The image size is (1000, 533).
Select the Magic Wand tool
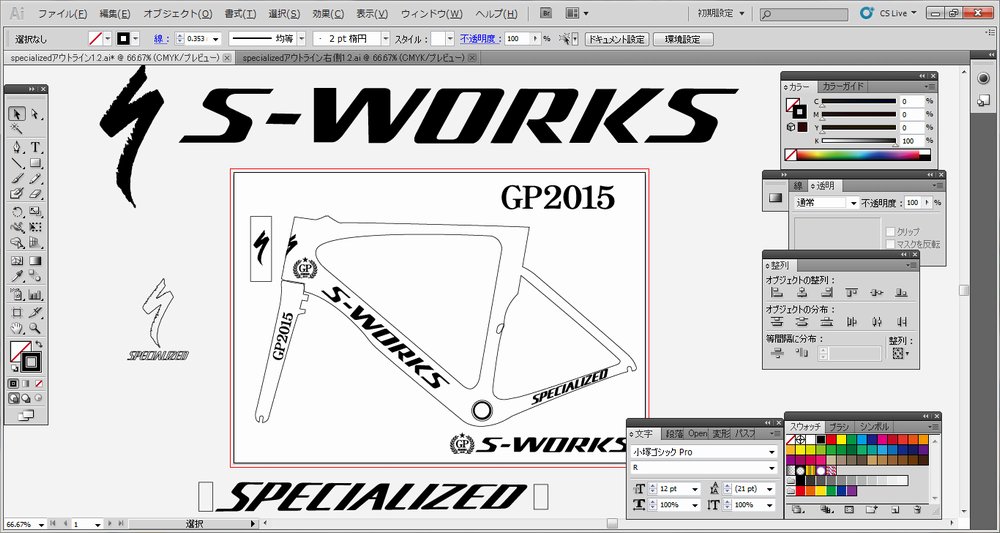point(17,129)
